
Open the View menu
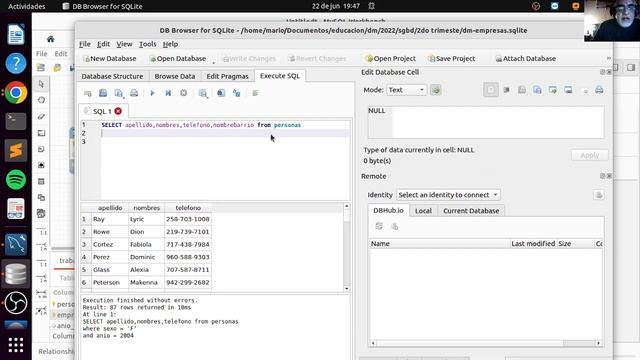124,44
